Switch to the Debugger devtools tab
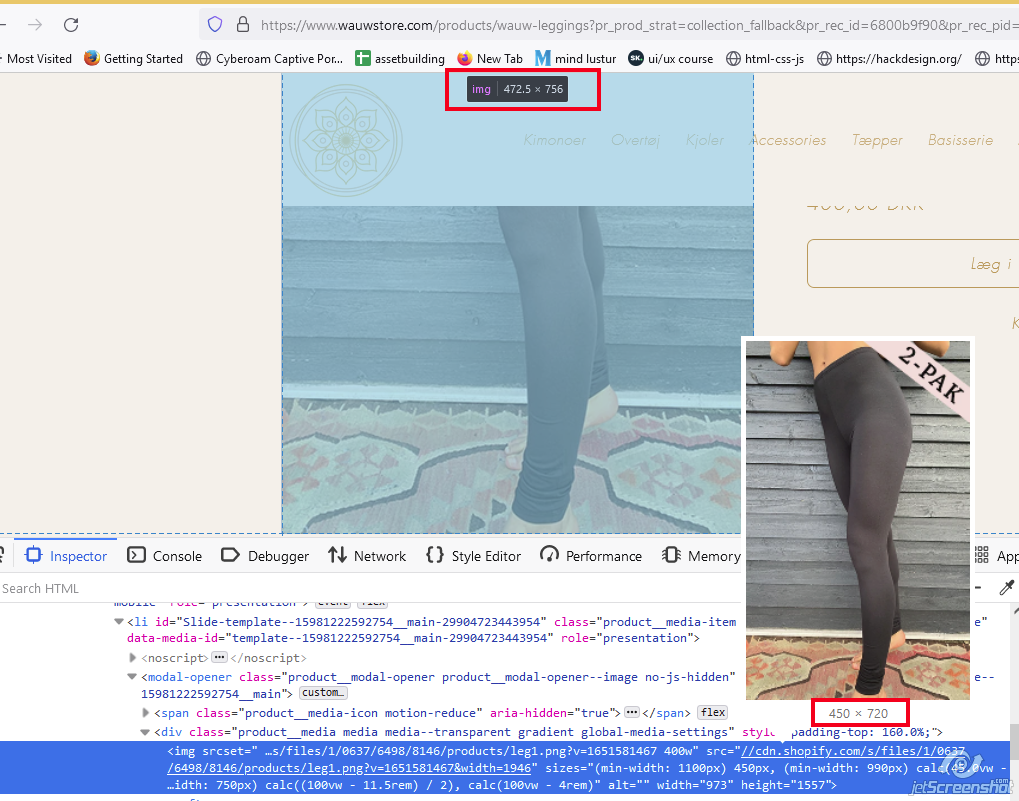 [265, 556]
